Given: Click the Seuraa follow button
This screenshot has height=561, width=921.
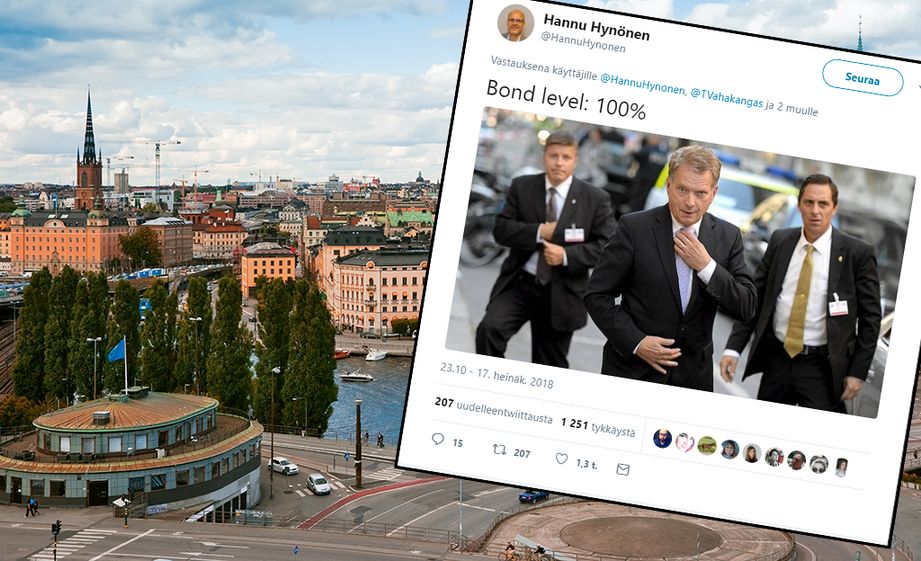Looking at the screenshot, I should tap(862, 78).
